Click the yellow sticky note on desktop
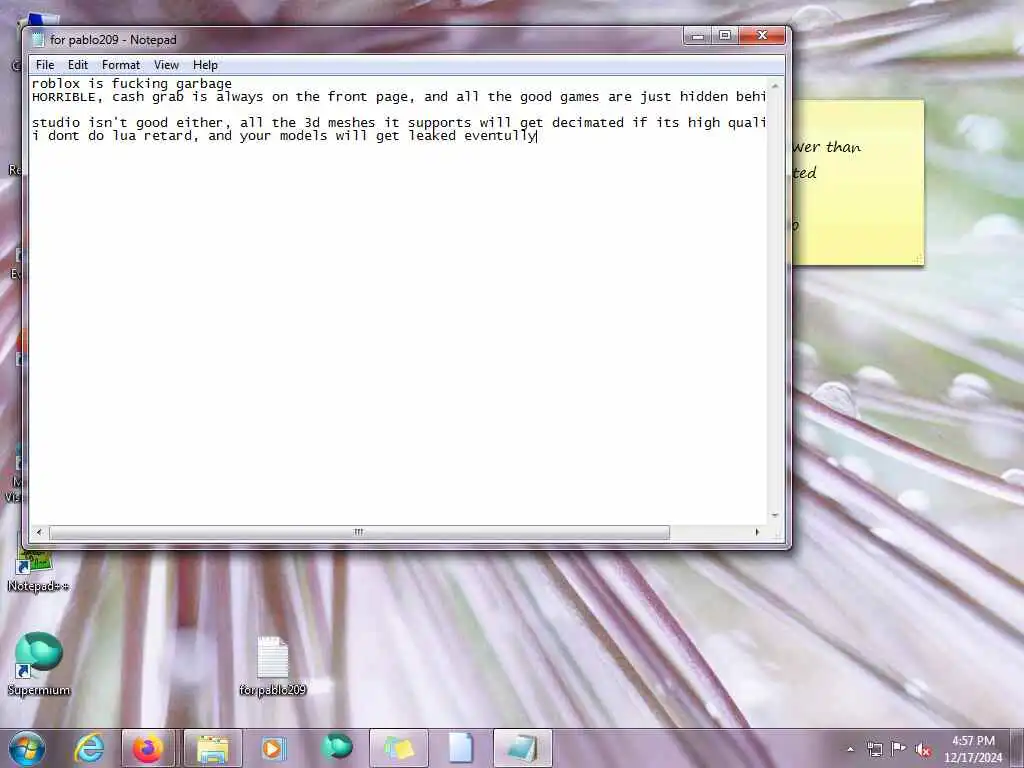The image size is (1024, 768). 857,183
